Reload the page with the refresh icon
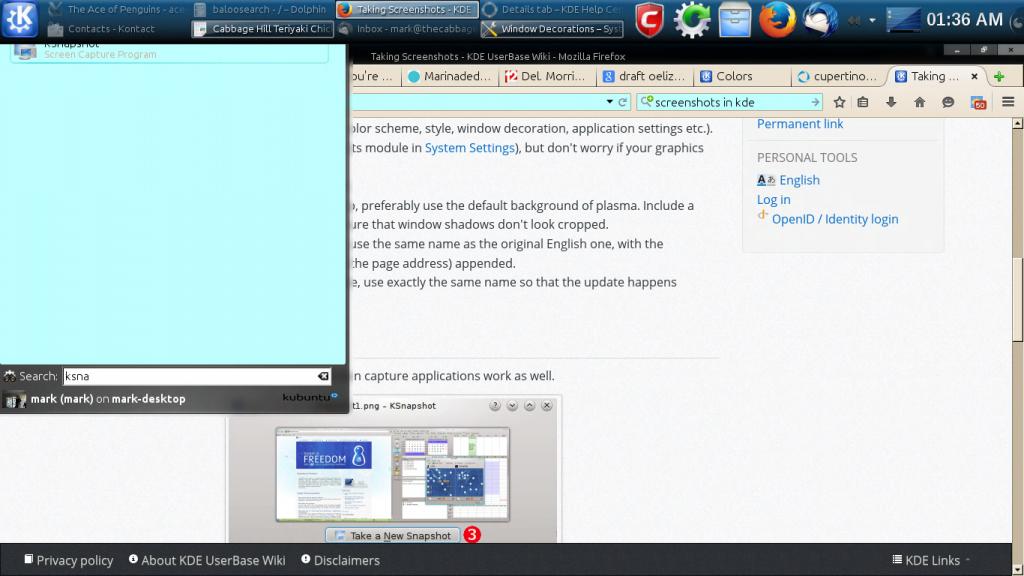 623,102
